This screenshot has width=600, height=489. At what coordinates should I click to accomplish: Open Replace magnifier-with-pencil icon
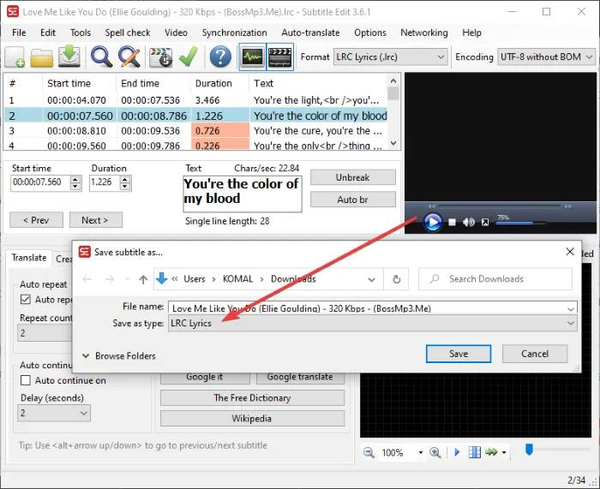pyautogui.click(x=129, y=57)
